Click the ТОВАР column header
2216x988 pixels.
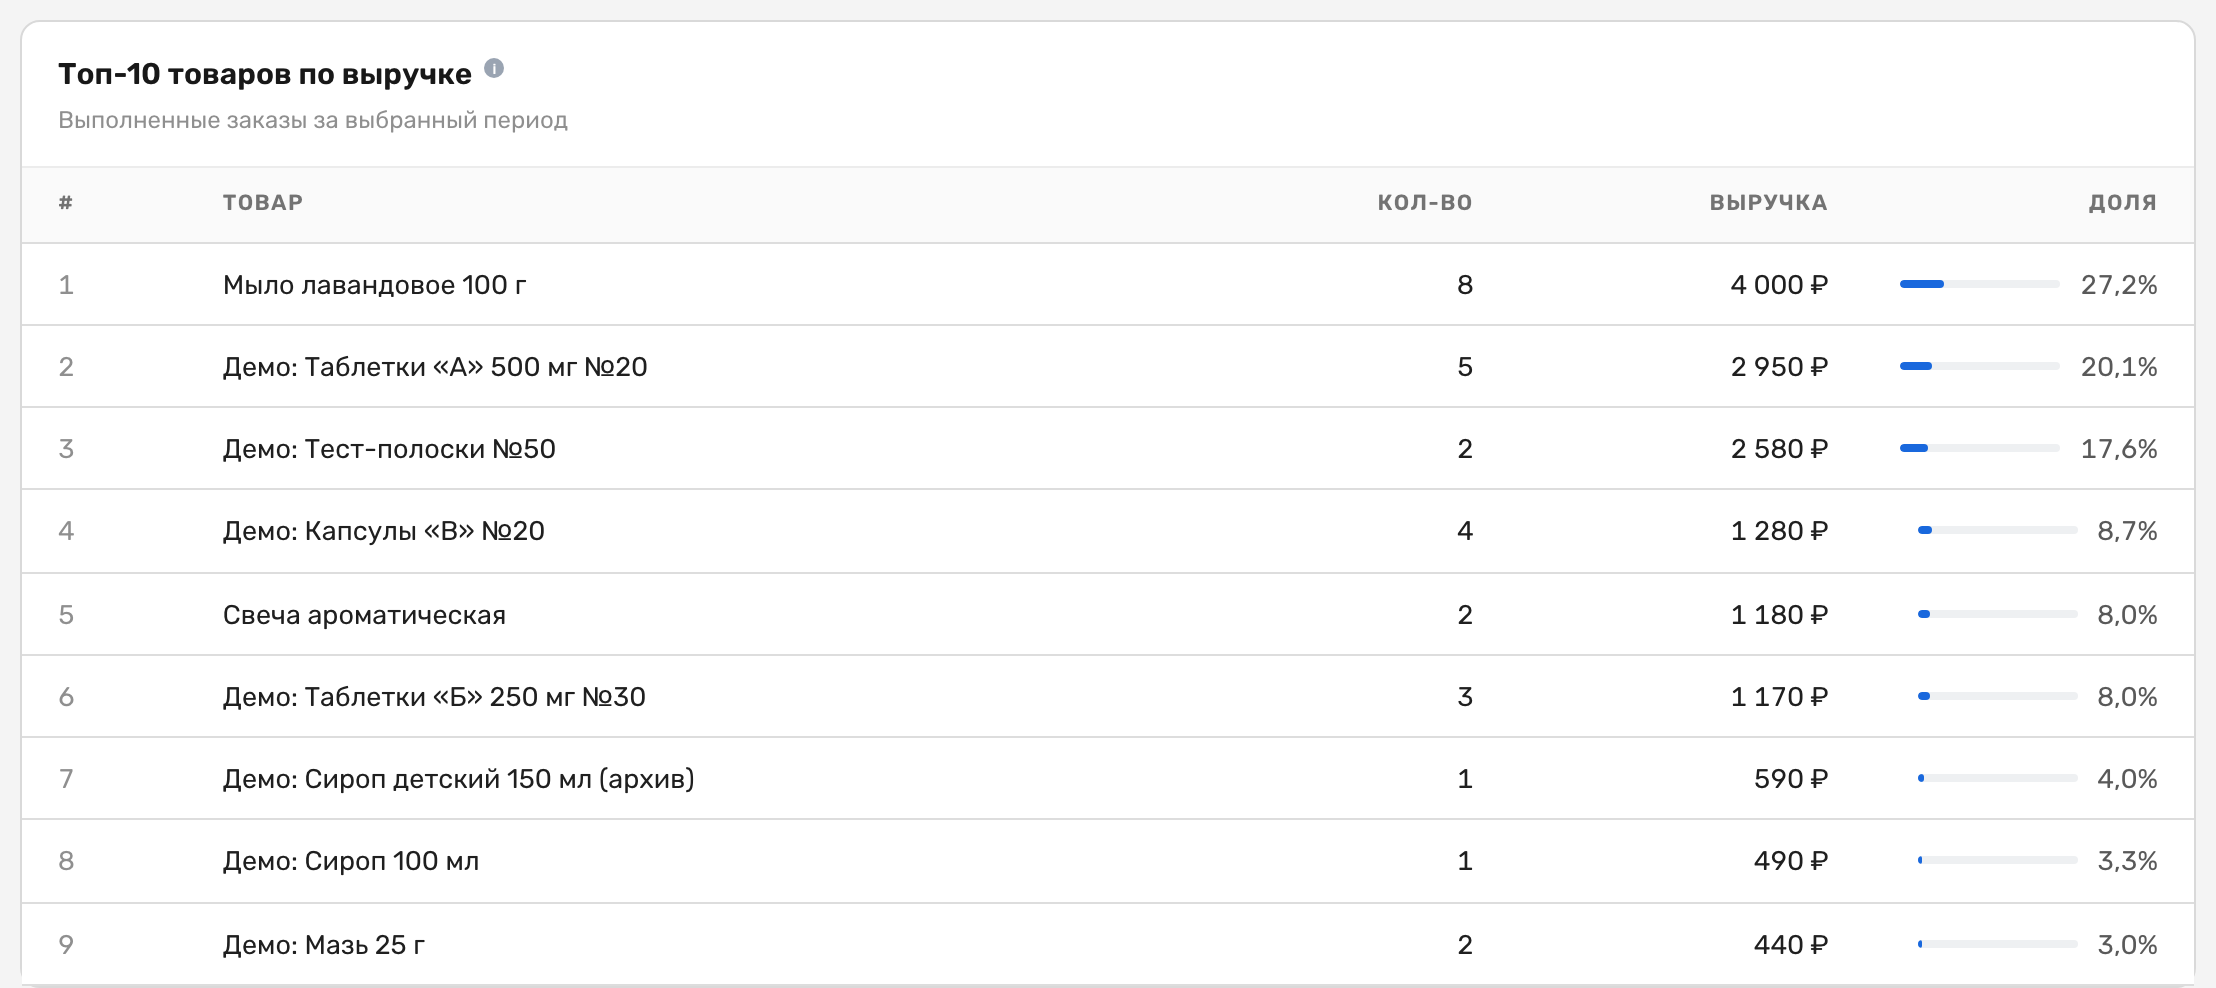pos(263,203)
